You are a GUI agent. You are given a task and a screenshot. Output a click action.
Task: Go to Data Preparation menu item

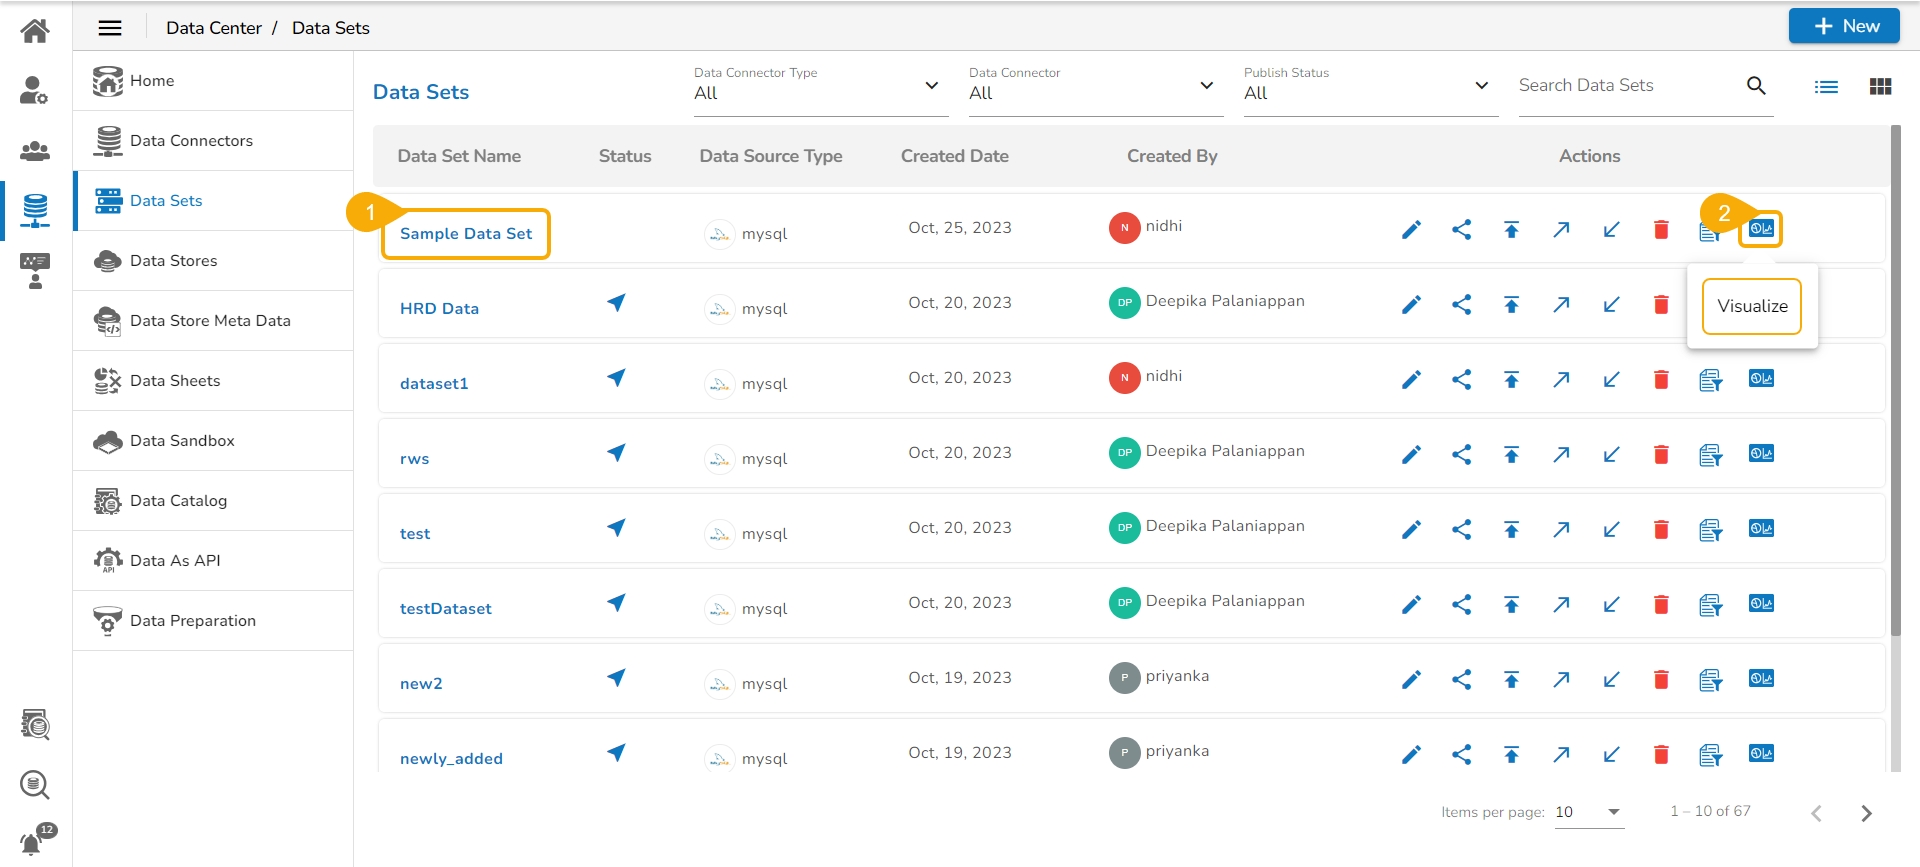(193, 621)
